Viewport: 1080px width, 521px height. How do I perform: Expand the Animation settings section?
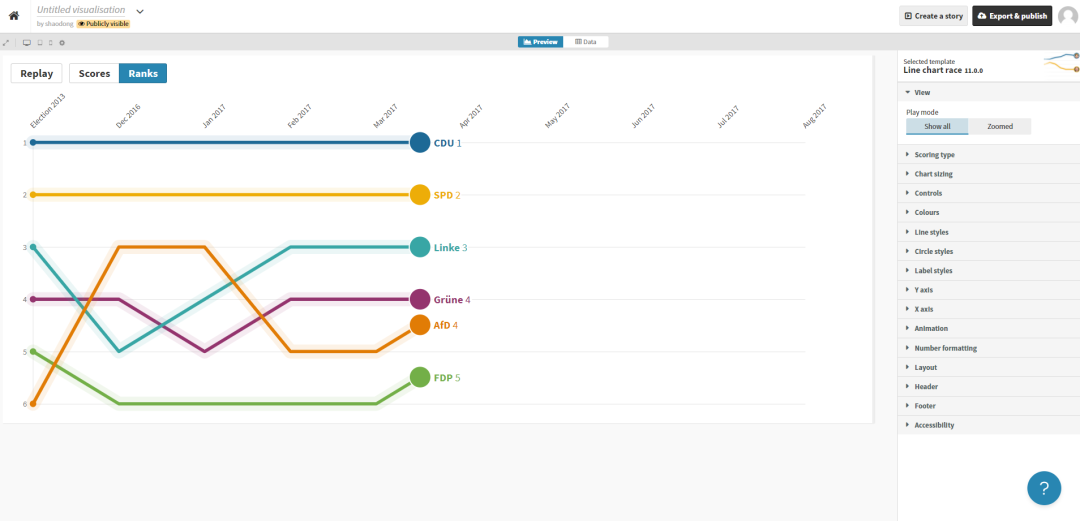click(930, 329)
